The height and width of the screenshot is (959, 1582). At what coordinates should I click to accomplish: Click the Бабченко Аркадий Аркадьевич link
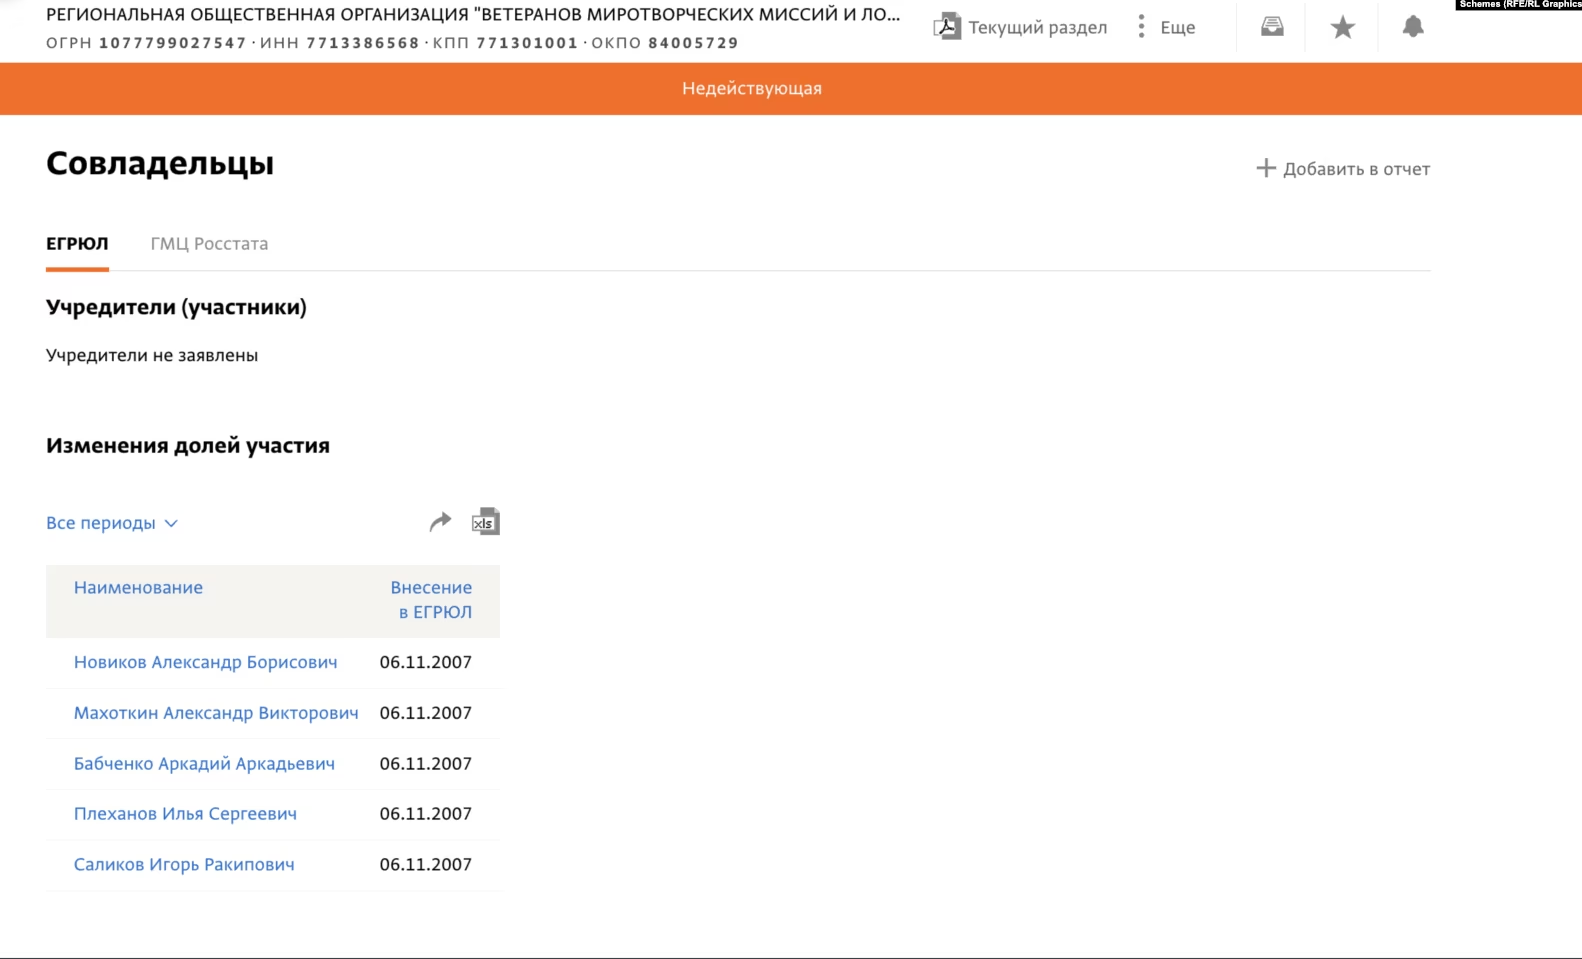(204, 764)
